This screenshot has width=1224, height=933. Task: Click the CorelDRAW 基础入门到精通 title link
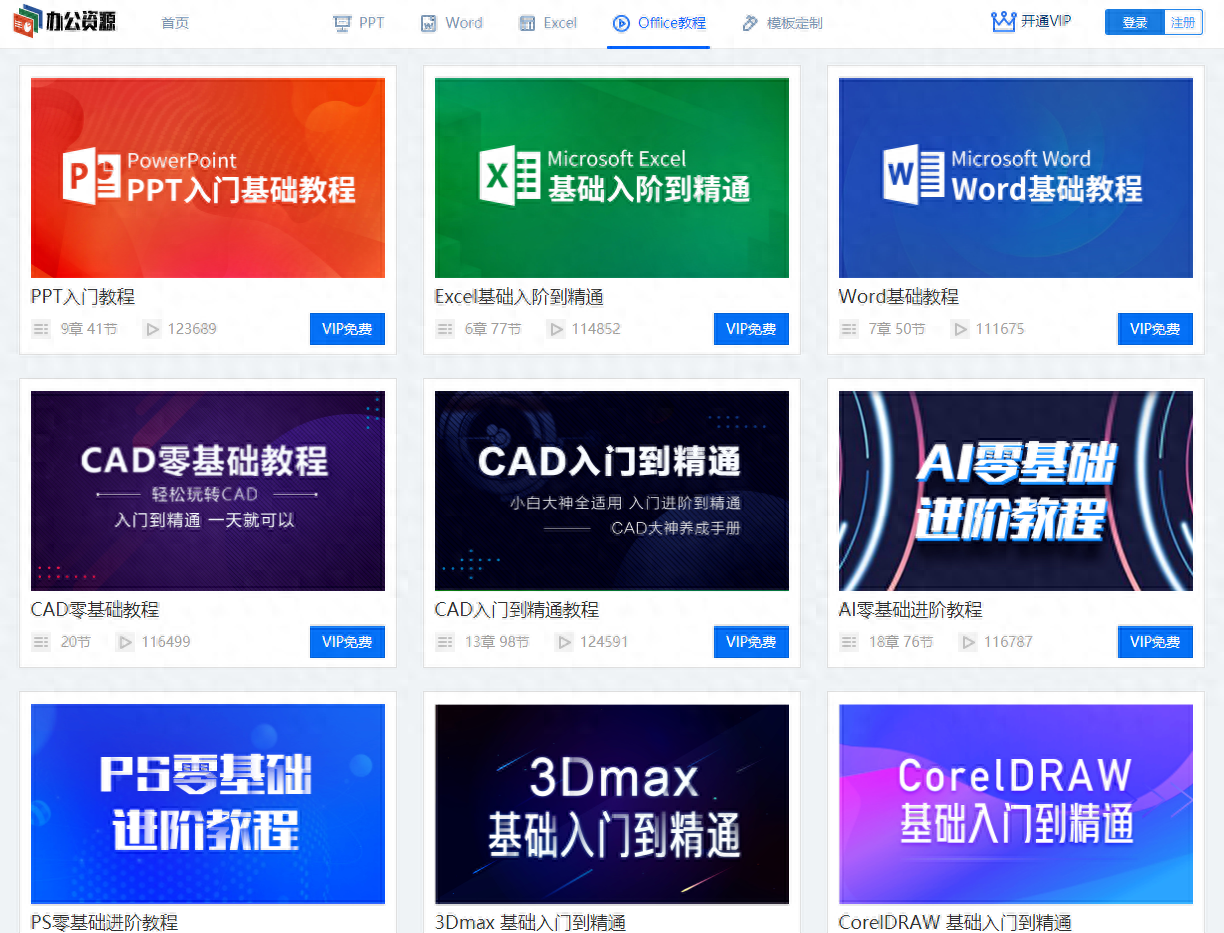pos(955,923)
